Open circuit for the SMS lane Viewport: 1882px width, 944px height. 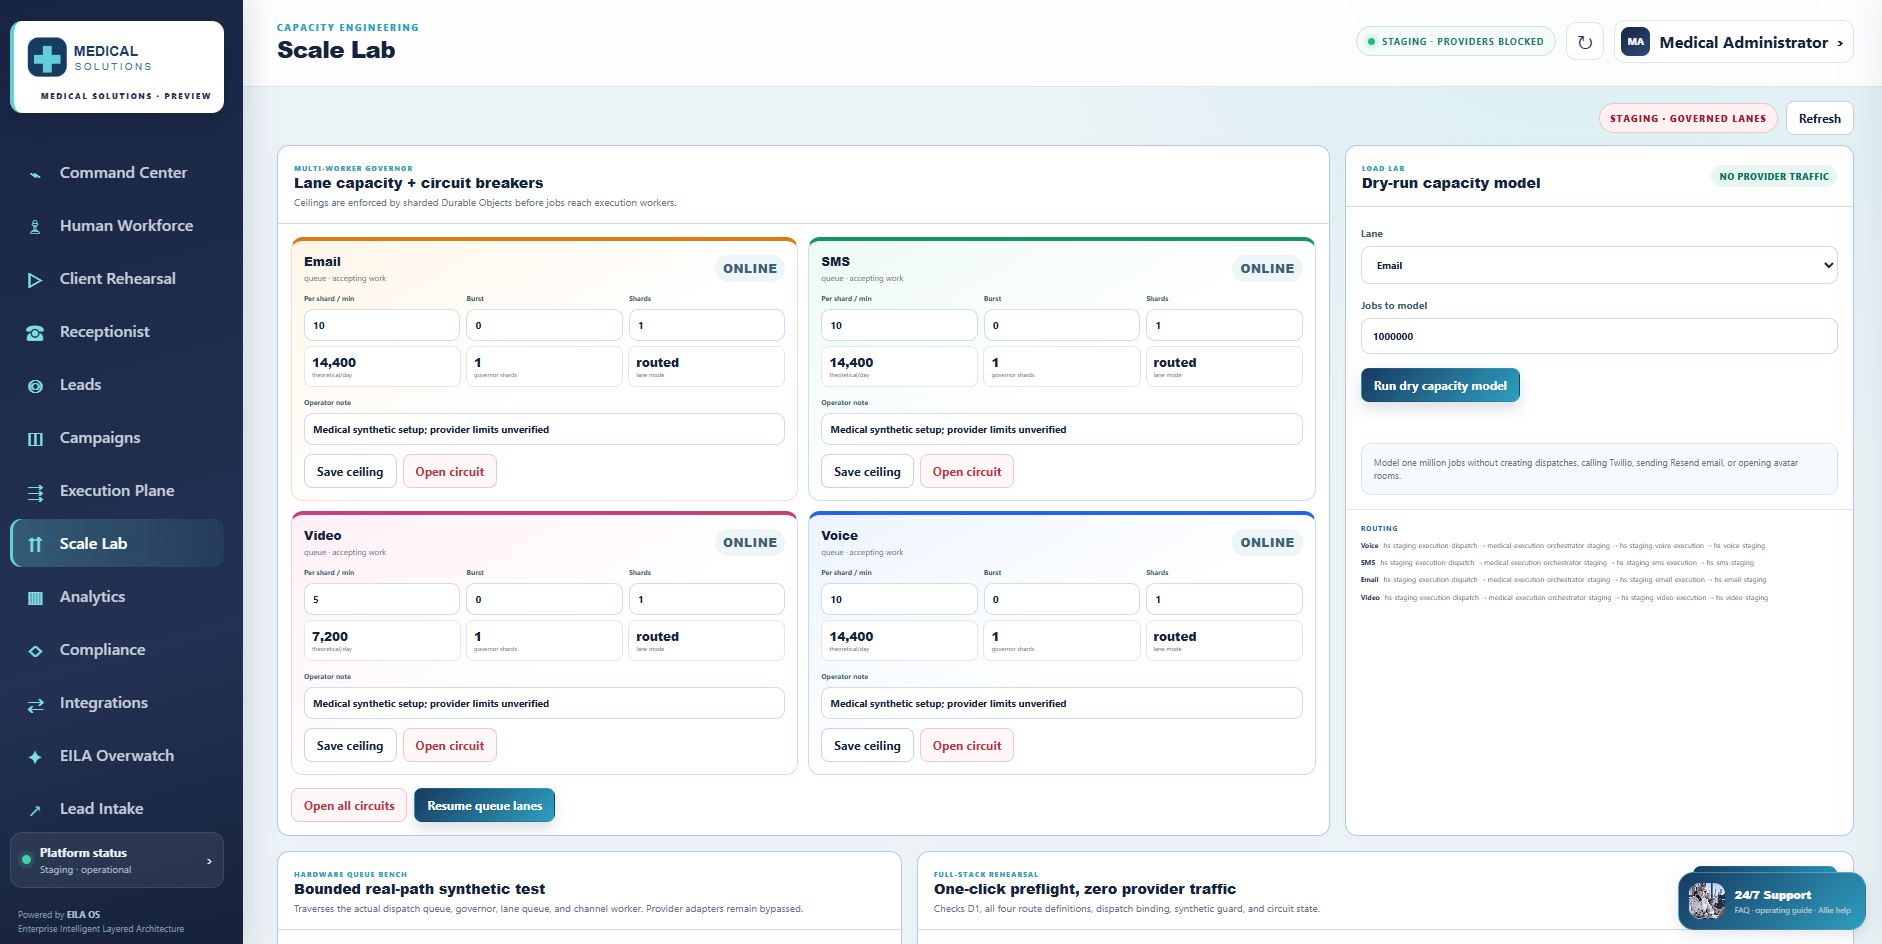pos(966,472)
